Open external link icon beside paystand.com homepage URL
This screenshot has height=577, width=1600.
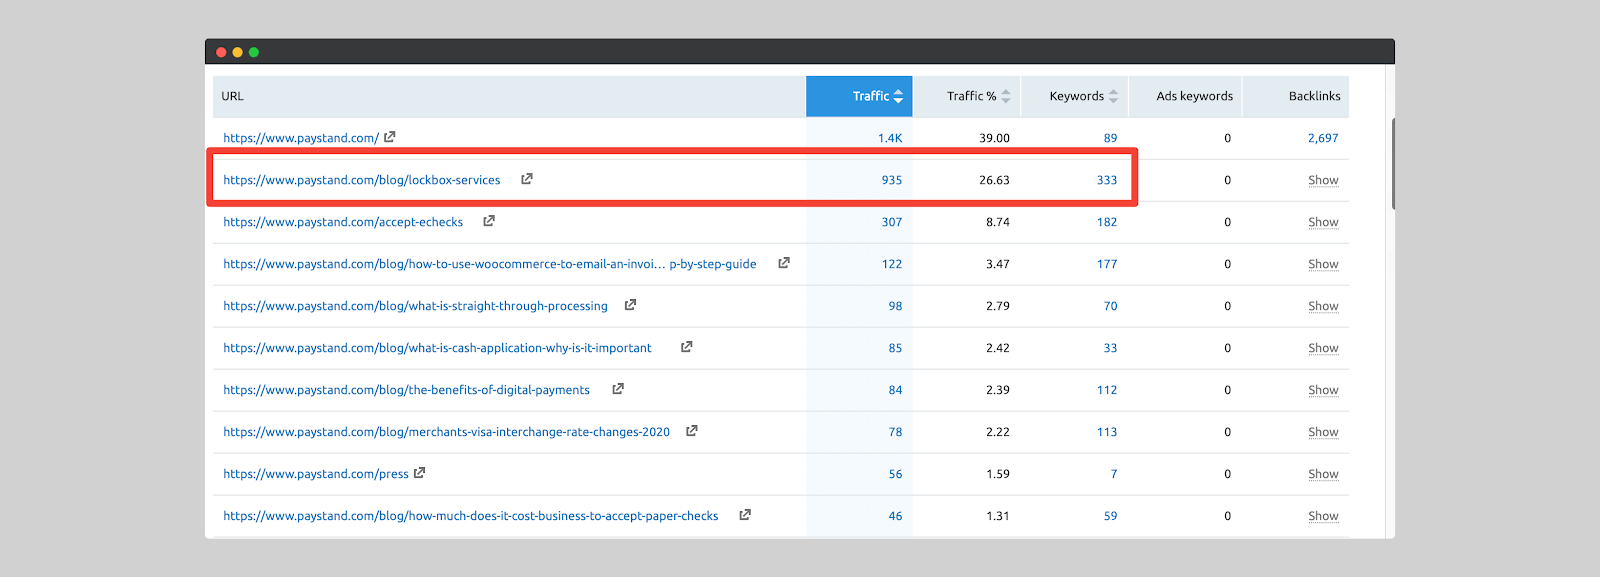click(x=390, y=137)
